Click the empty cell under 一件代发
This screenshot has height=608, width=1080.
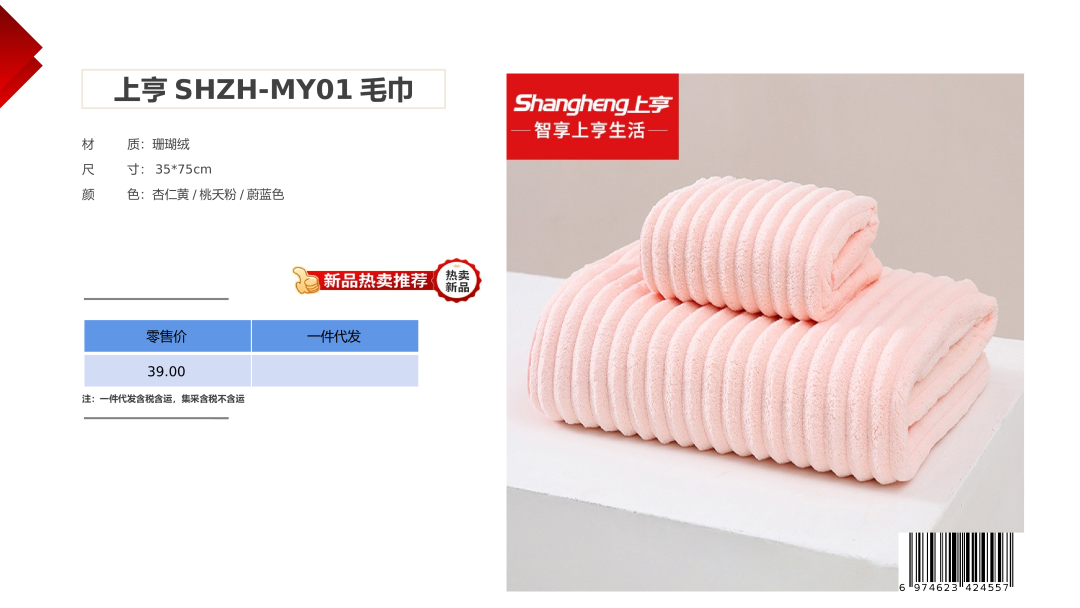[335, 370]
